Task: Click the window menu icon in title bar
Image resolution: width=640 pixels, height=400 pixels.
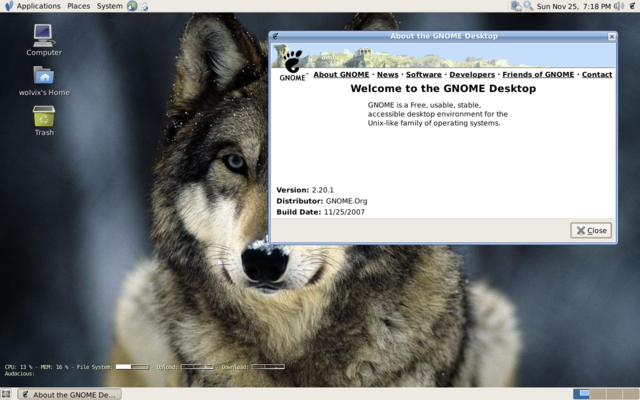Action: [x=276, y=36]
